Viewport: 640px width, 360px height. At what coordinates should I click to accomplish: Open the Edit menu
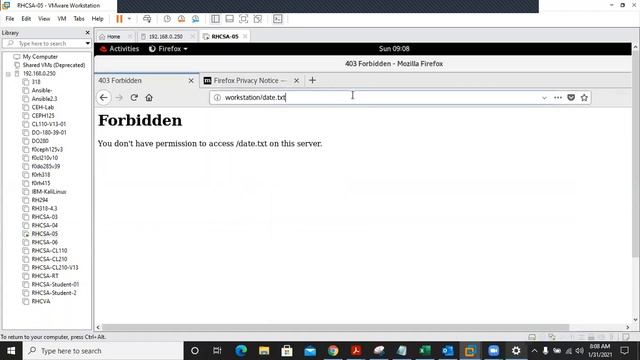(x=26, y=19)
